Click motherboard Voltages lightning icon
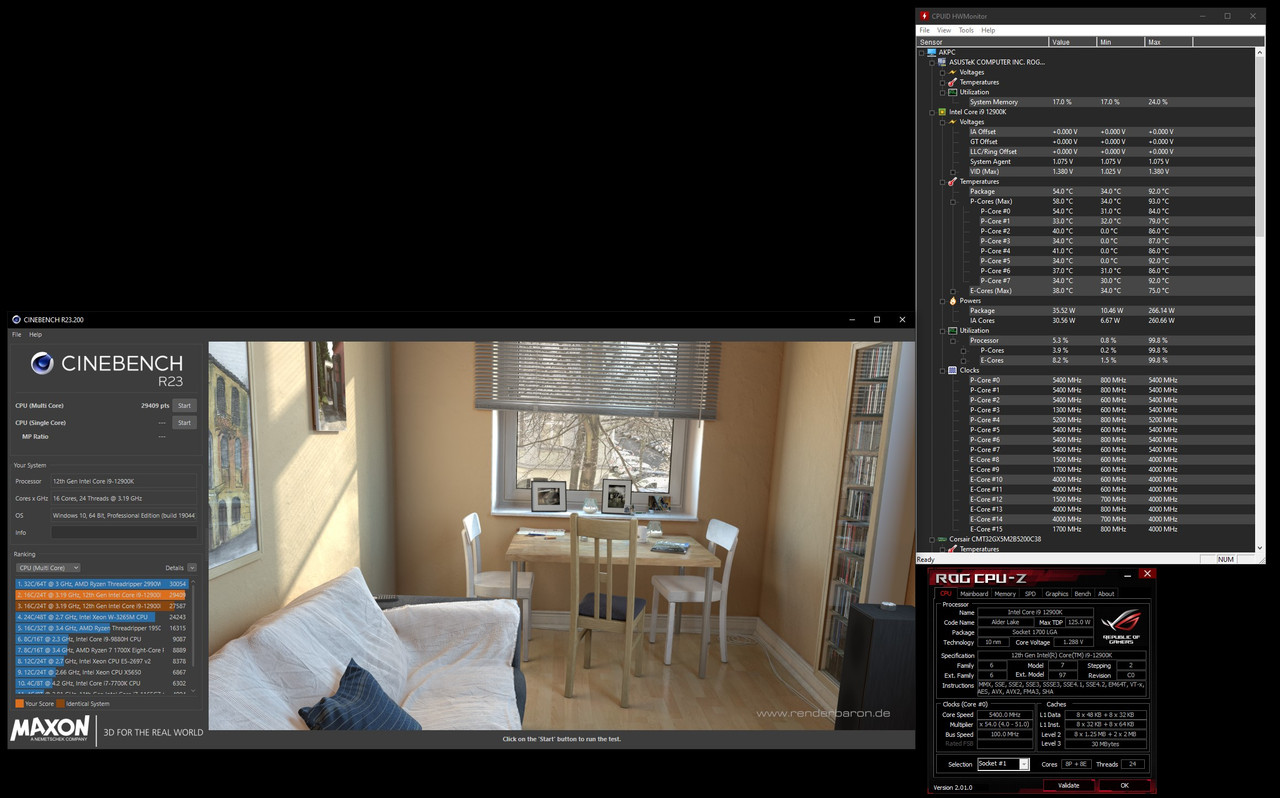This screenshot has width=1280, height=798. 952,72
